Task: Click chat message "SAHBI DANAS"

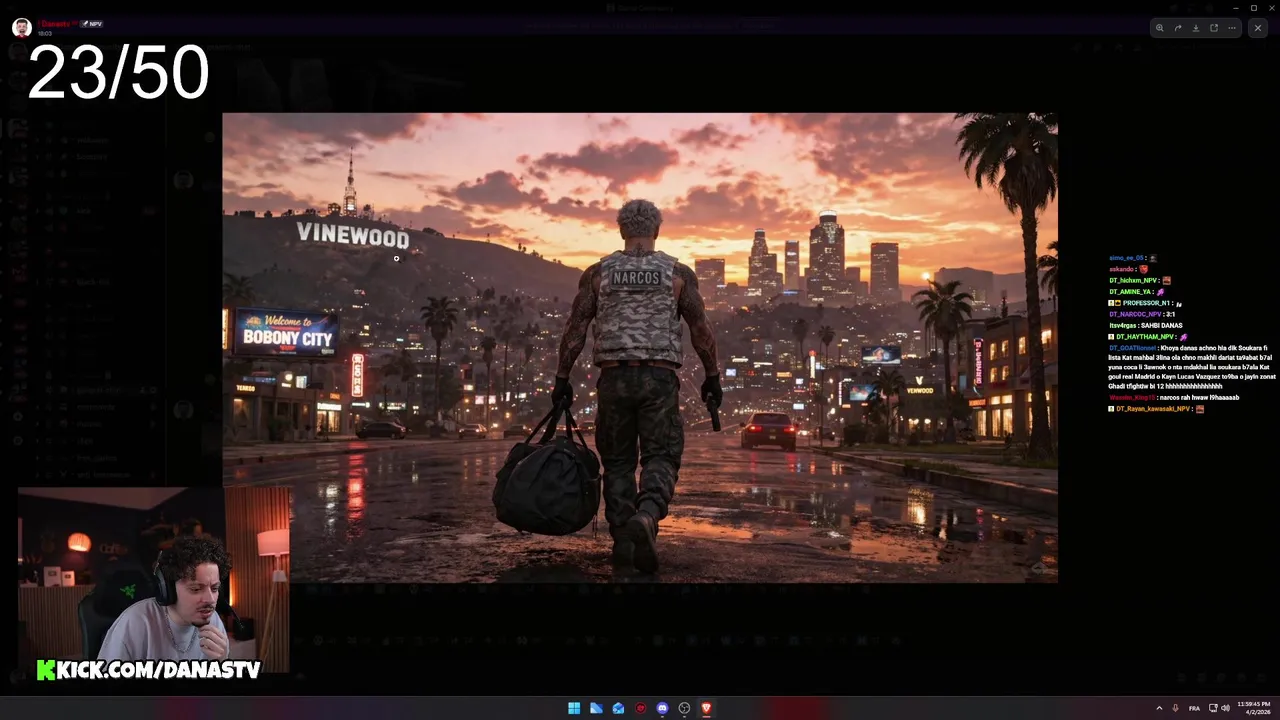Action: coord(1161,326)
